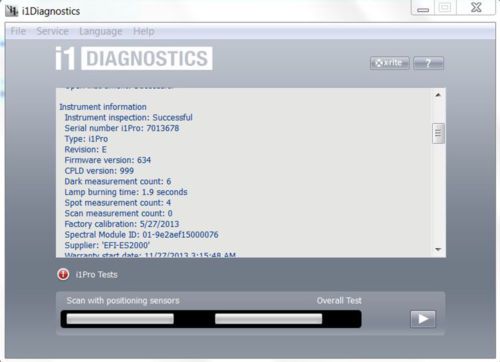
Task: Click 'Firmware version: 634' line
Action: (x=108, y=160)
